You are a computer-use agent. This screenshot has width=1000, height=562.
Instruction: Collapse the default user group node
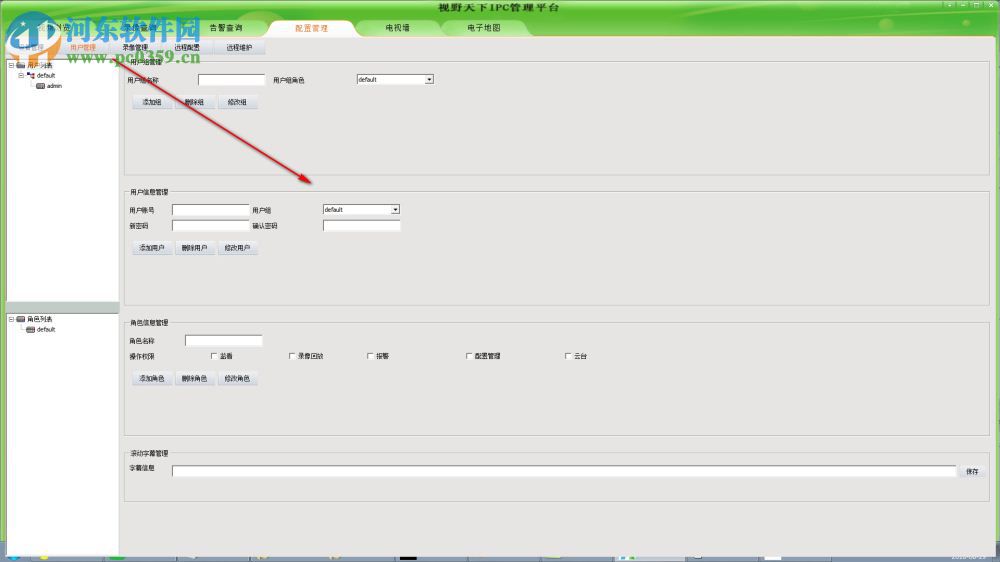21,75
